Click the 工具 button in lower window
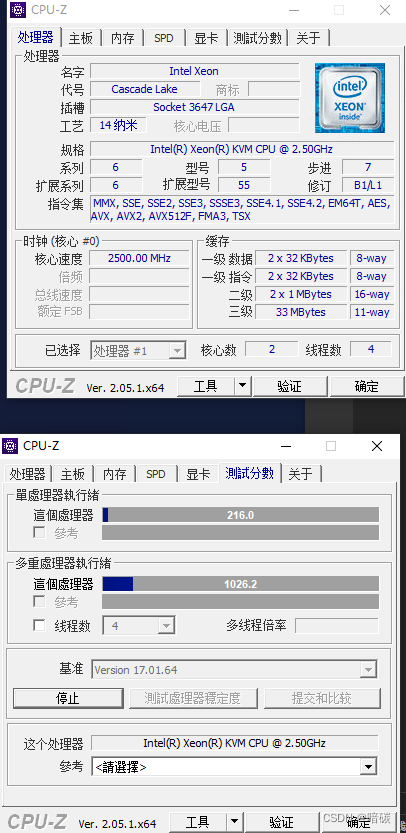 [197, 823]
